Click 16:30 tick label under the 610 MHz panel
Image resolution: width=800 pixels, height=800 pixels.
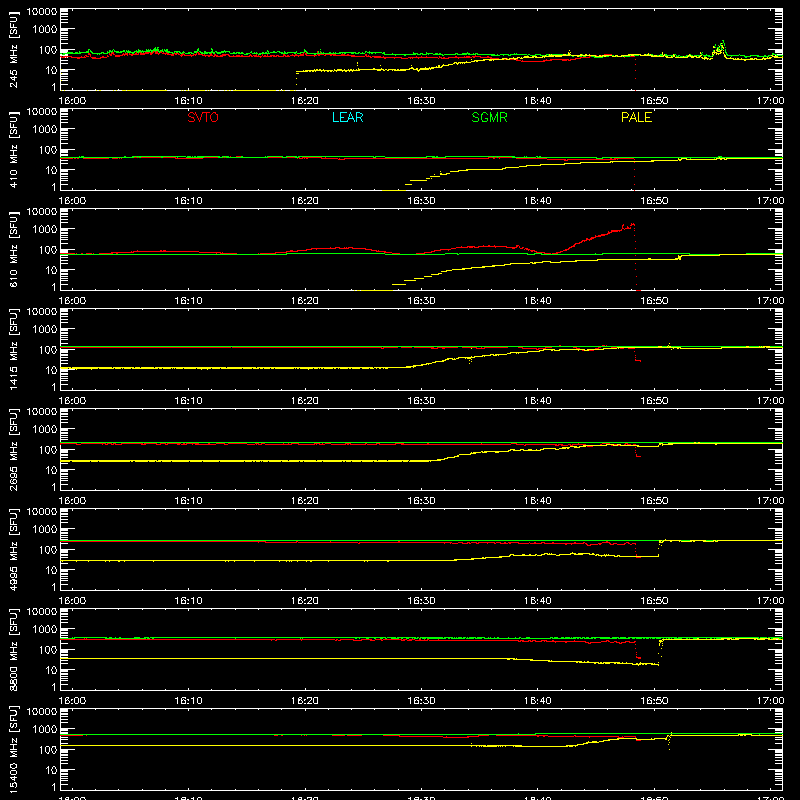point(421,301)
